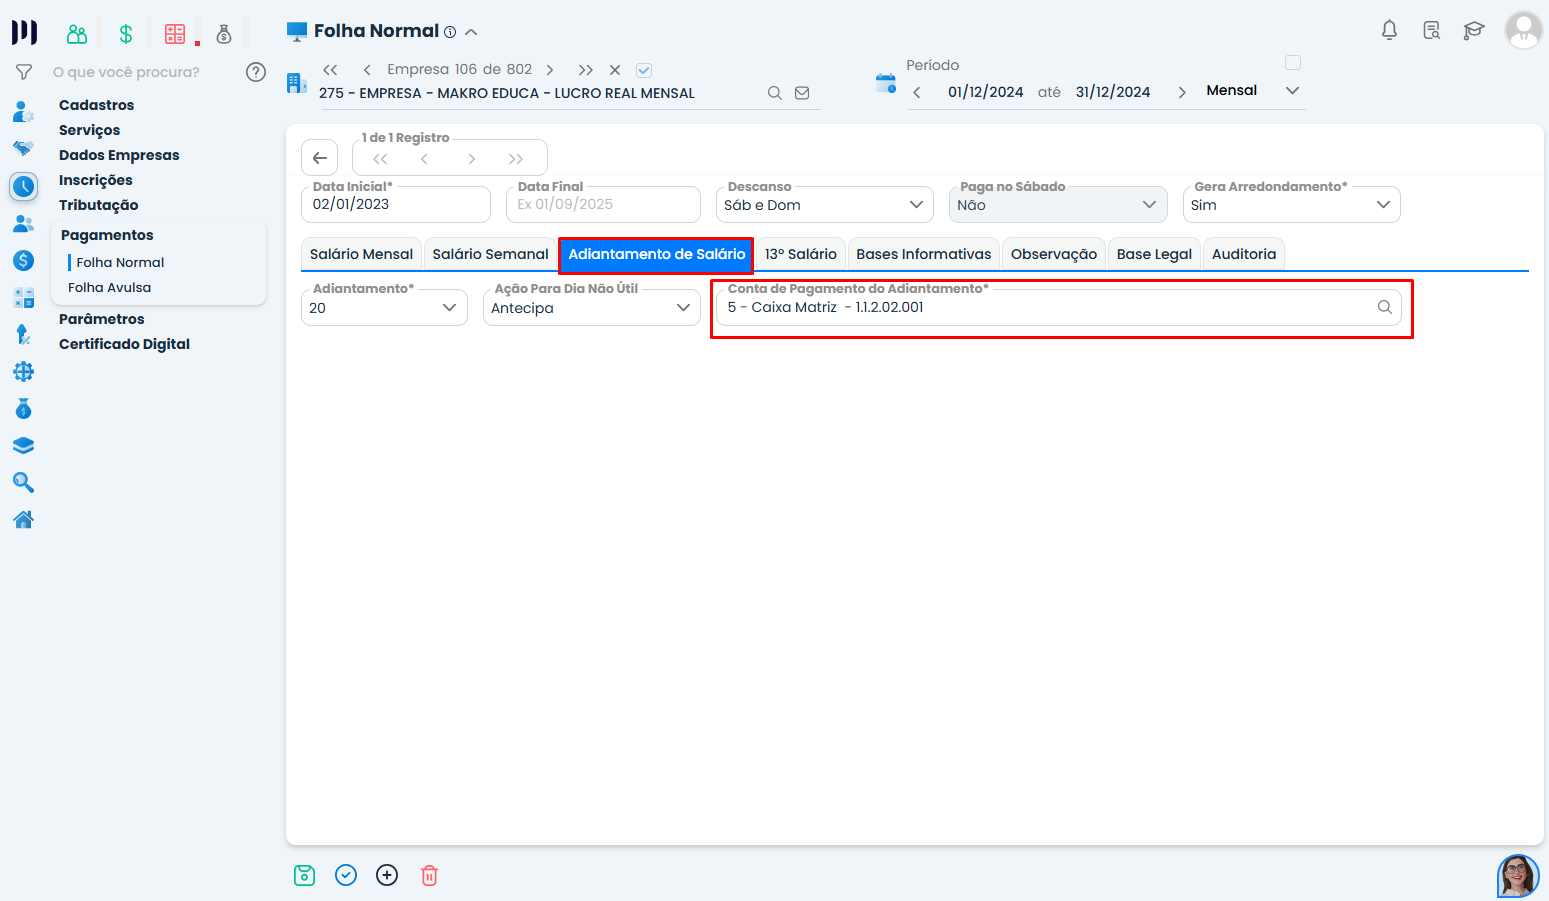Open the notifications bell
Image resolution: width=1549 pixels, height=901 pixels.
tap(1389, 30)
